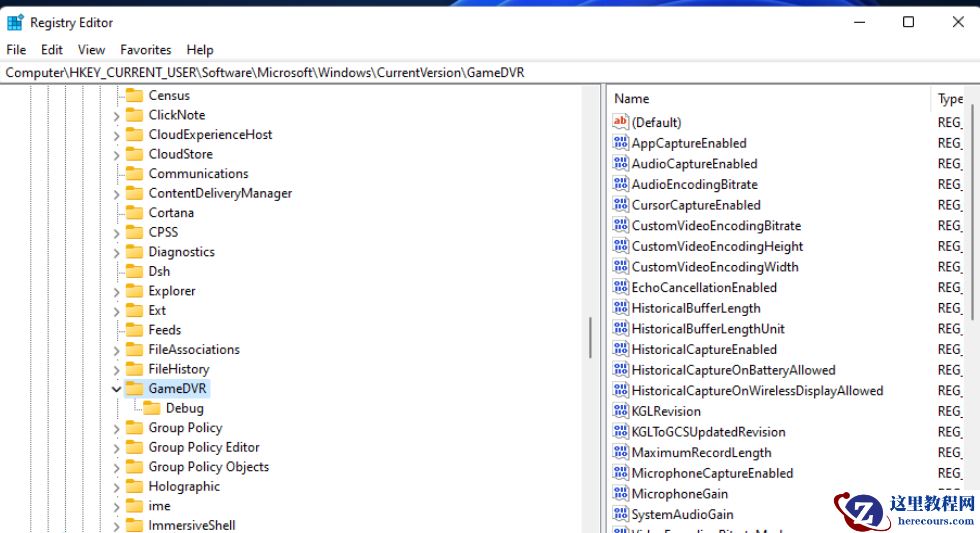
Task: Expand the CPSS key
Action: (116, 233)
